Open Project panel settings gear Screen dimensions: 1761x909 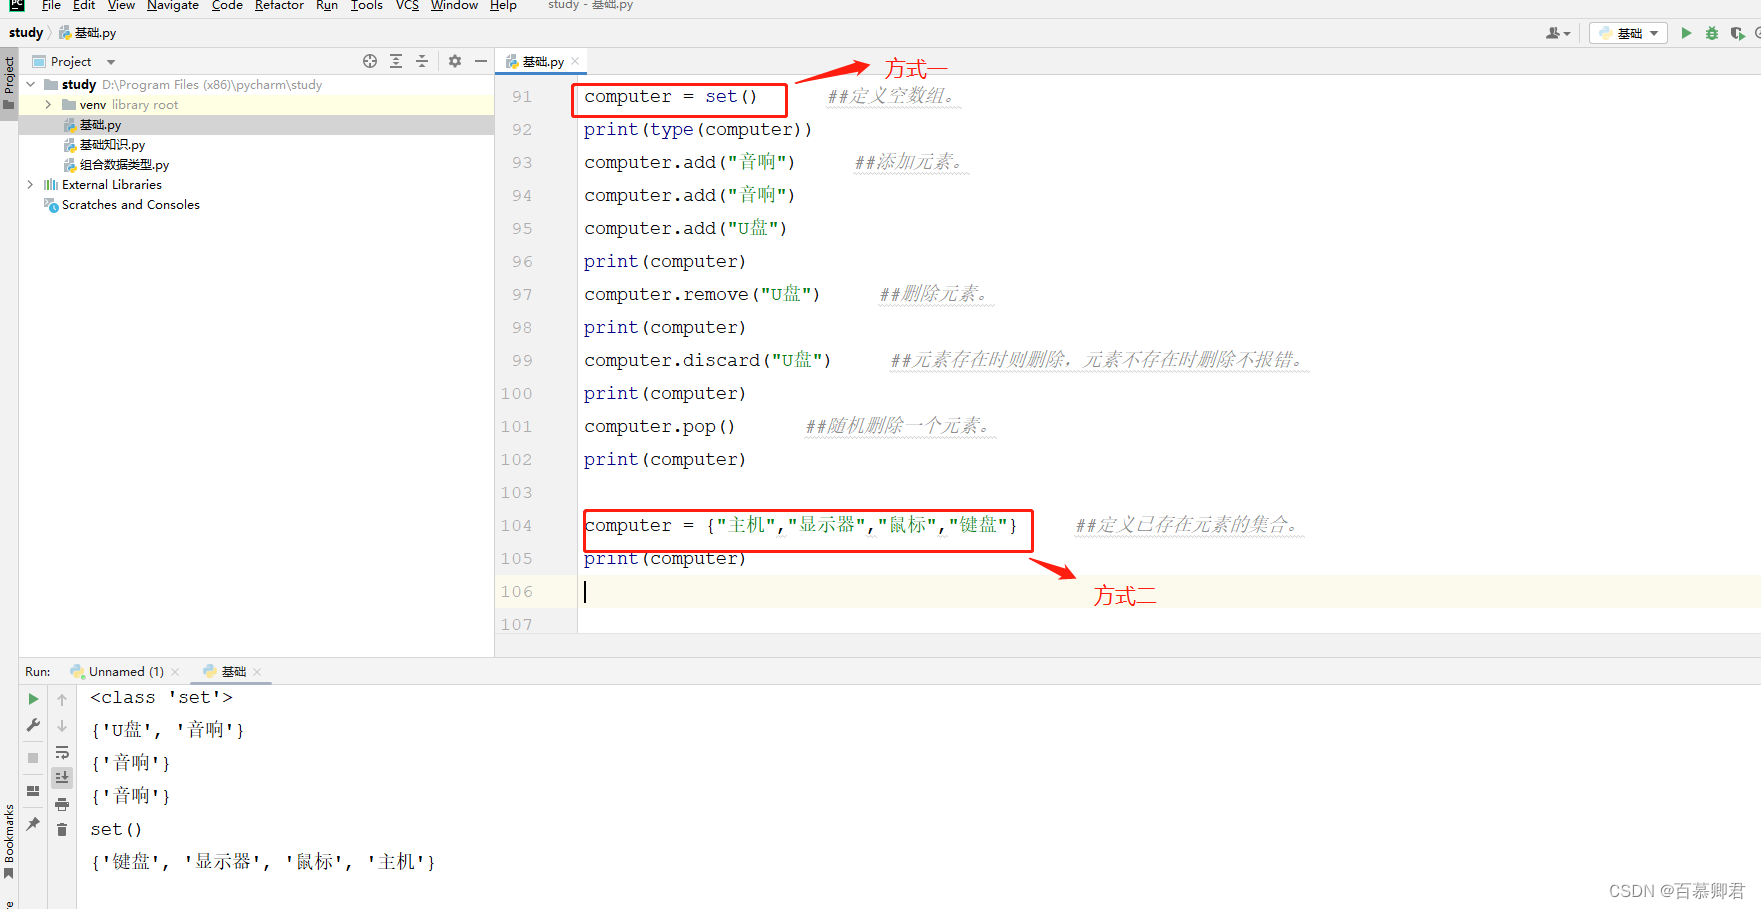(x=455, y=61)
